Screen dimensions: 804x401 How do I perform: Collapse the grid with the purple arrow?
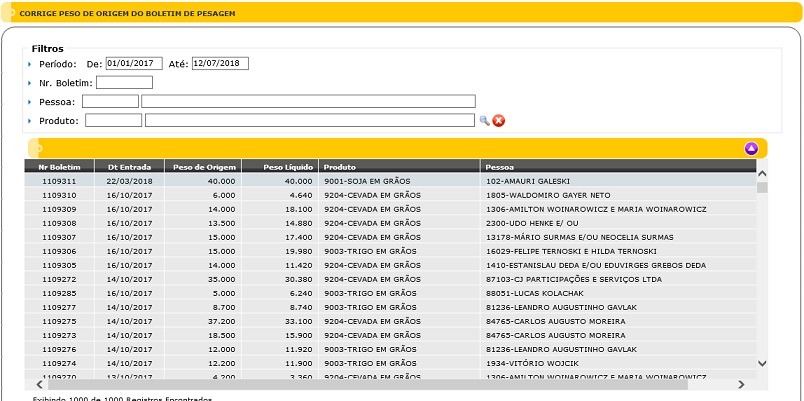751,149
